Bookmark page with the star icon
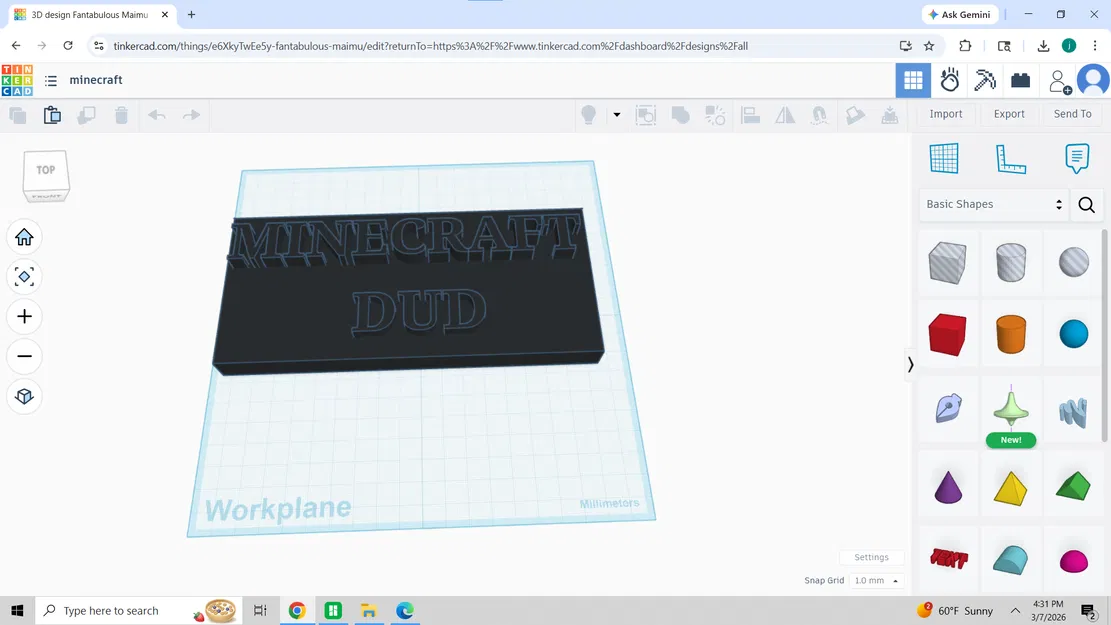This screenshot has width=1111, height=625. (x=929, y=46)
